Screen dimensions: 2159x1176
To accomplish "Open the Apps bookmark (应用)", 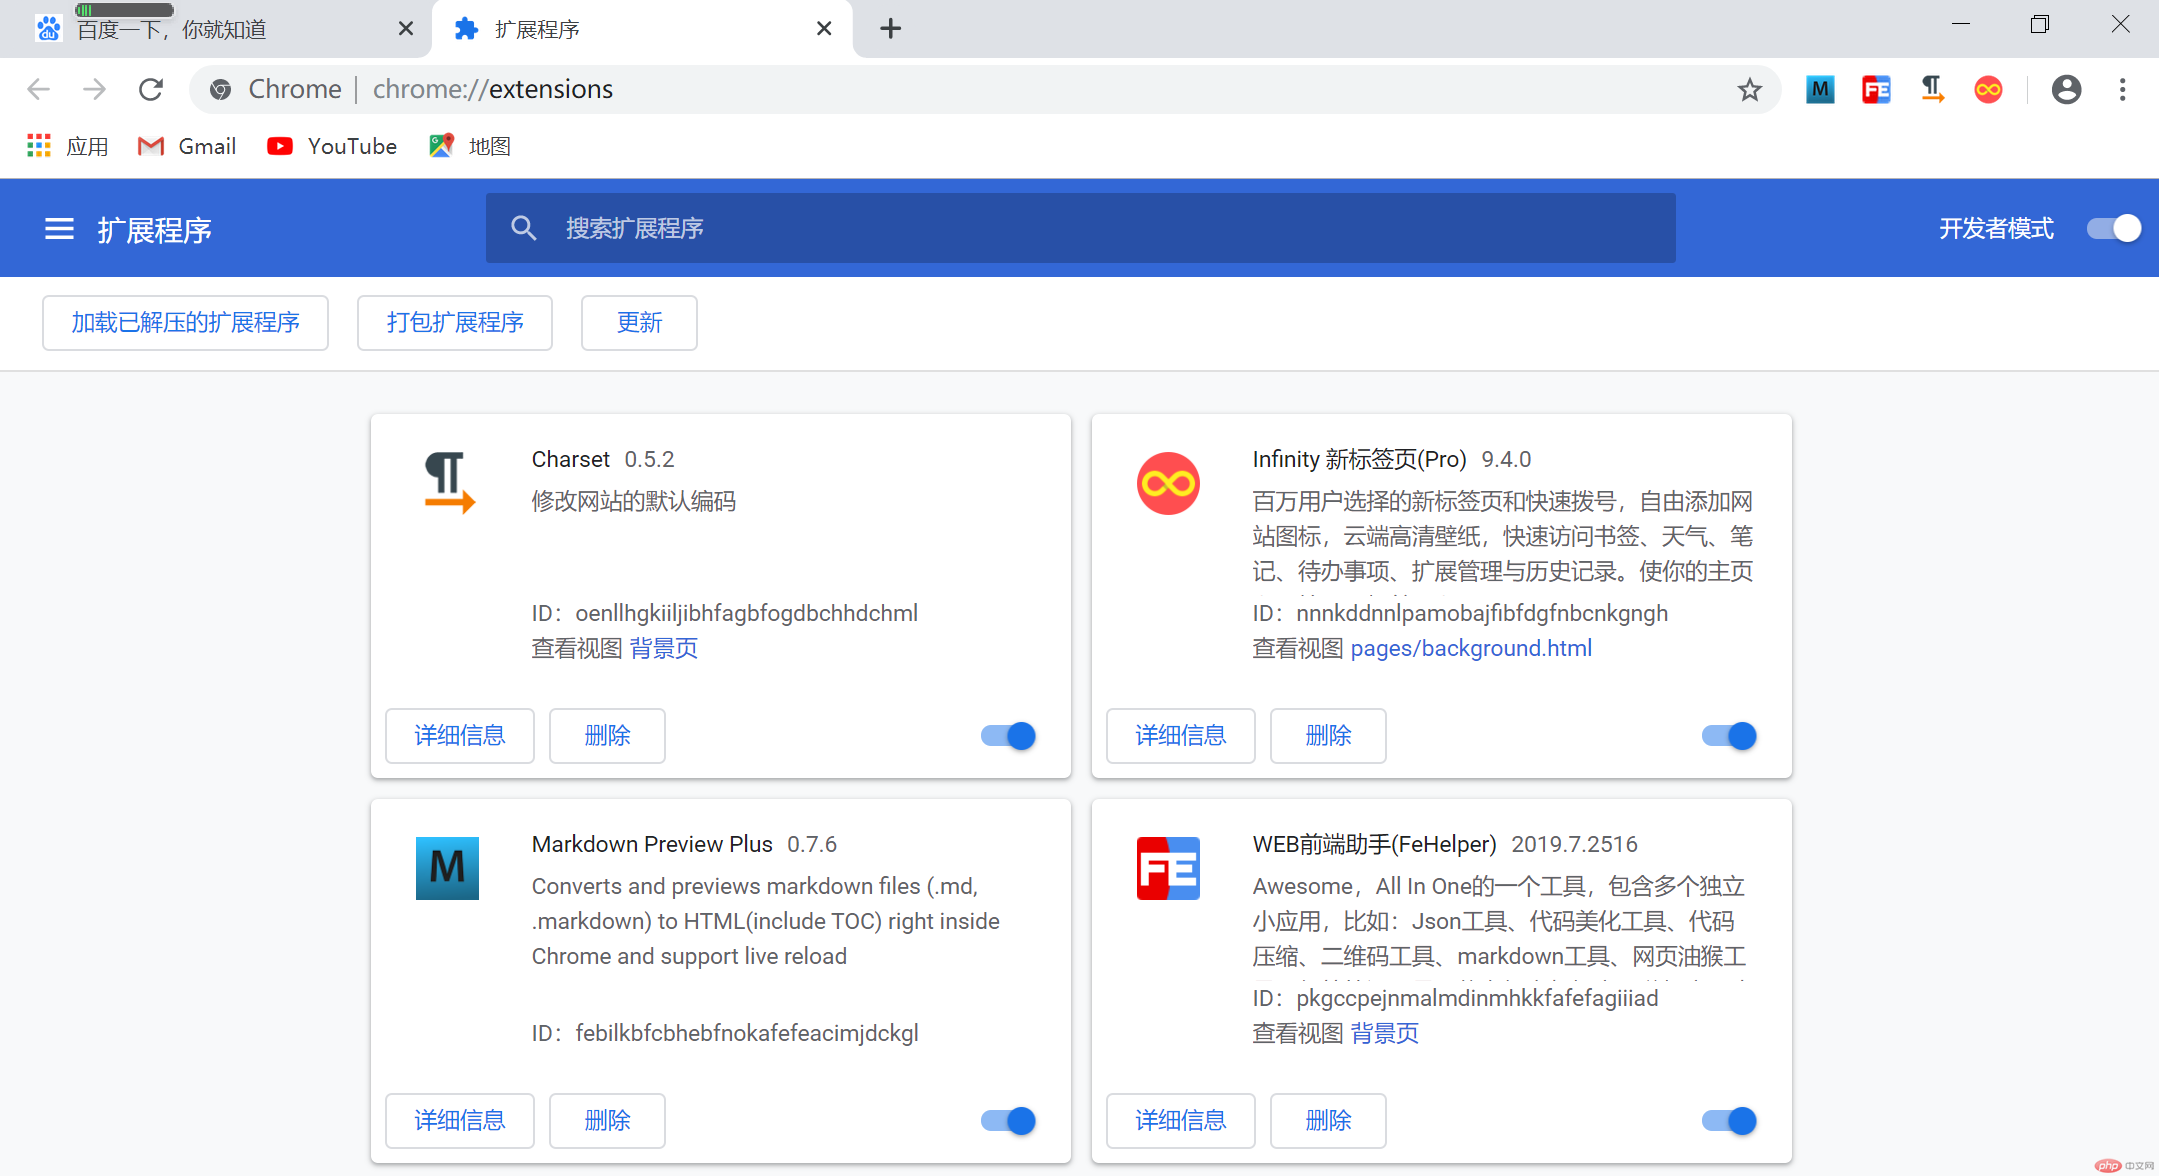I will 67,146.
